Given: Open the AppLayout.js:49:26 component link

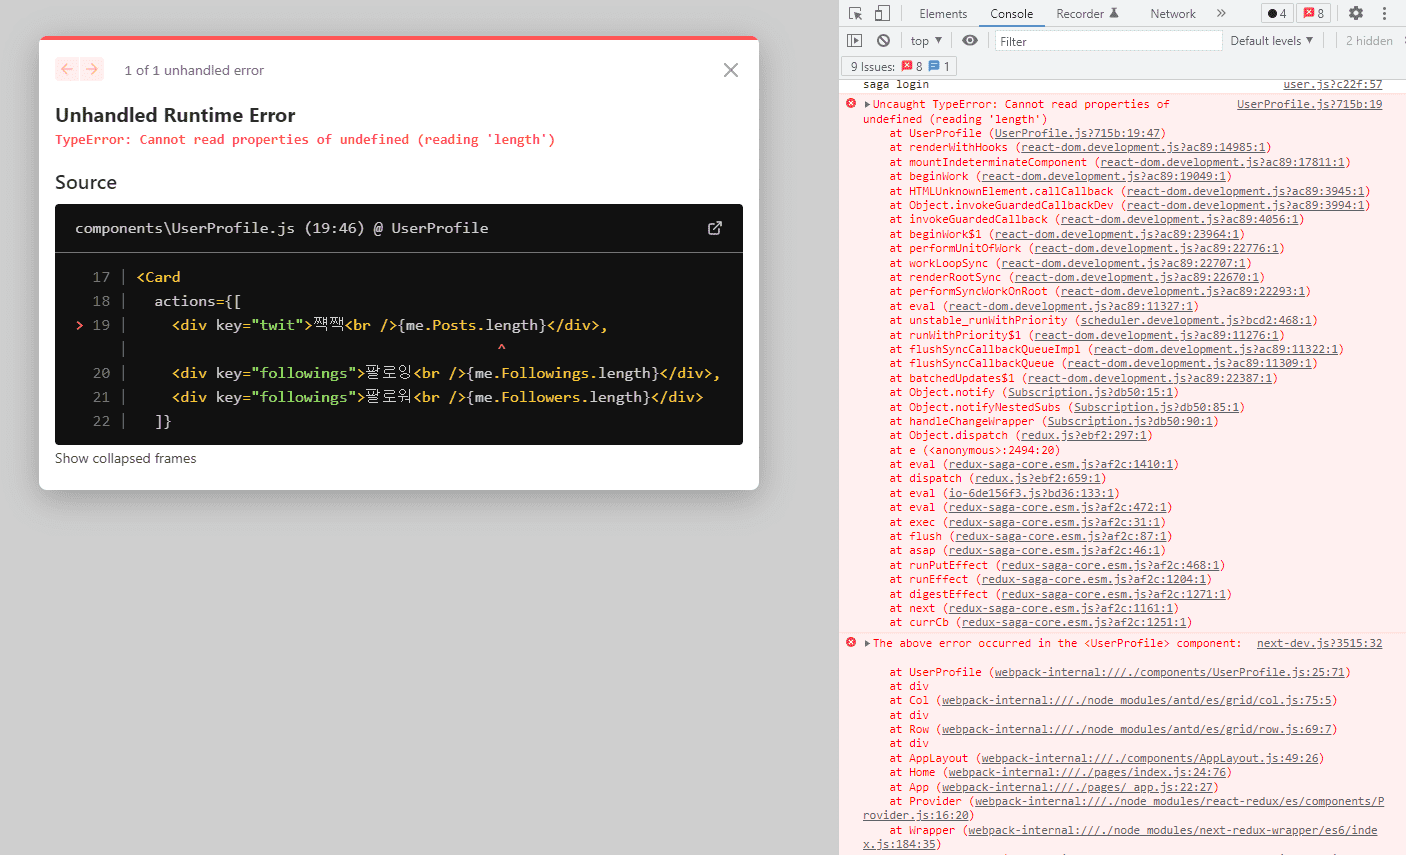Looking at the screenshot, I should tap(1148, 759).
